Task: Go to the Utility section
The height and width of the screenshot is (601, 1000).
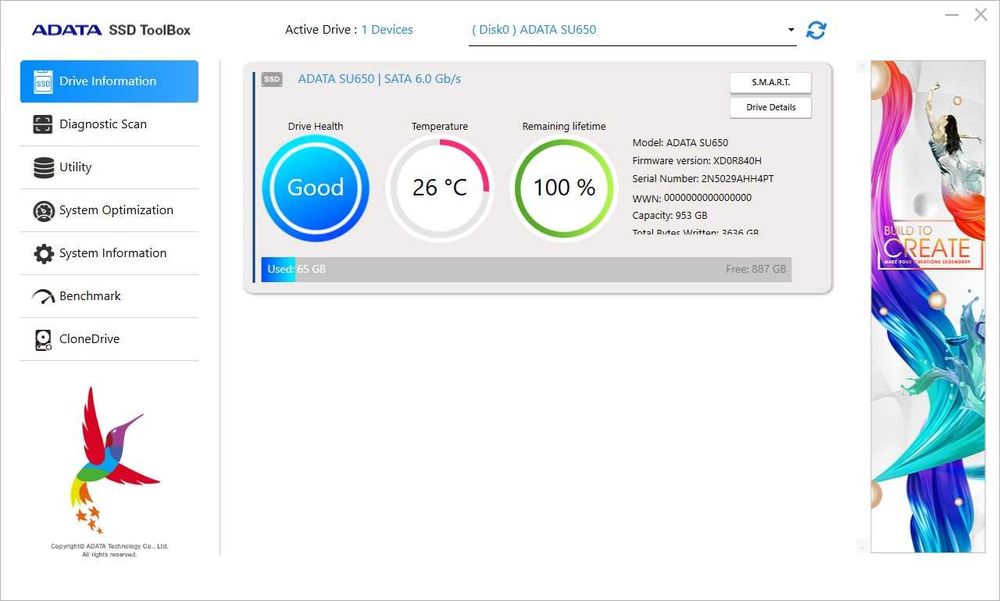Action: coord(109,167)
